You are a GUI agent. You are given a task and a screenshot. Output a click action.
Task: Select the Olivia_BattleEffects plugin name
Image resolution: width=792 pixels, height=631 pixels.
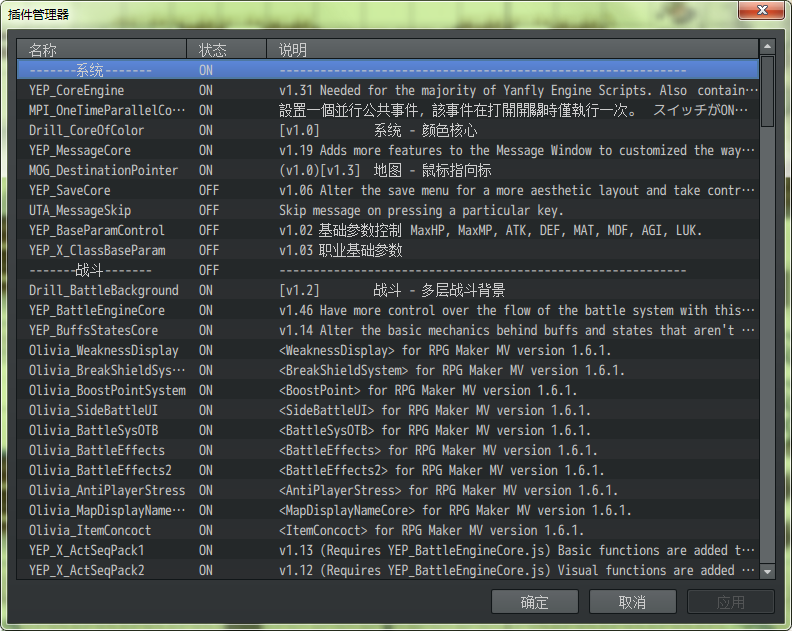pyautogui.click(x=96, y=450)
